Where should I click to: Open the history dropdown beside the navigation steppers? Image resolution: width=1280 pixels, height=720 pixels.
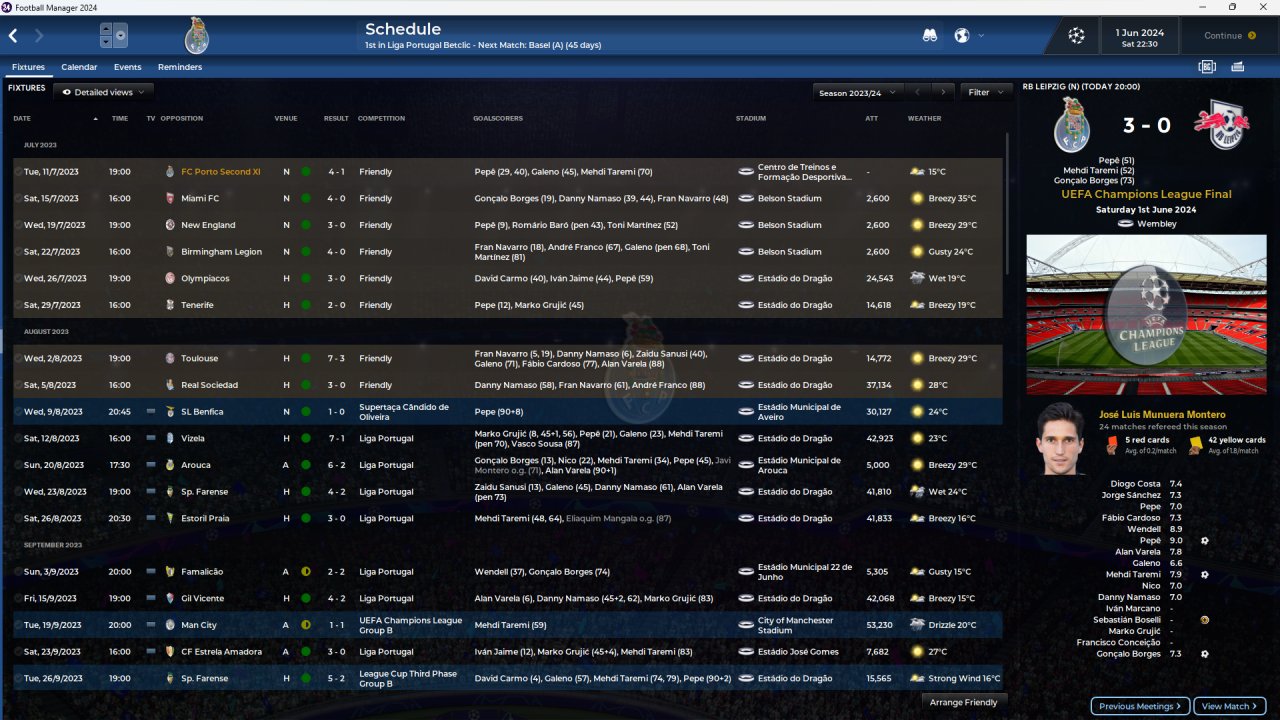(121, 36)
